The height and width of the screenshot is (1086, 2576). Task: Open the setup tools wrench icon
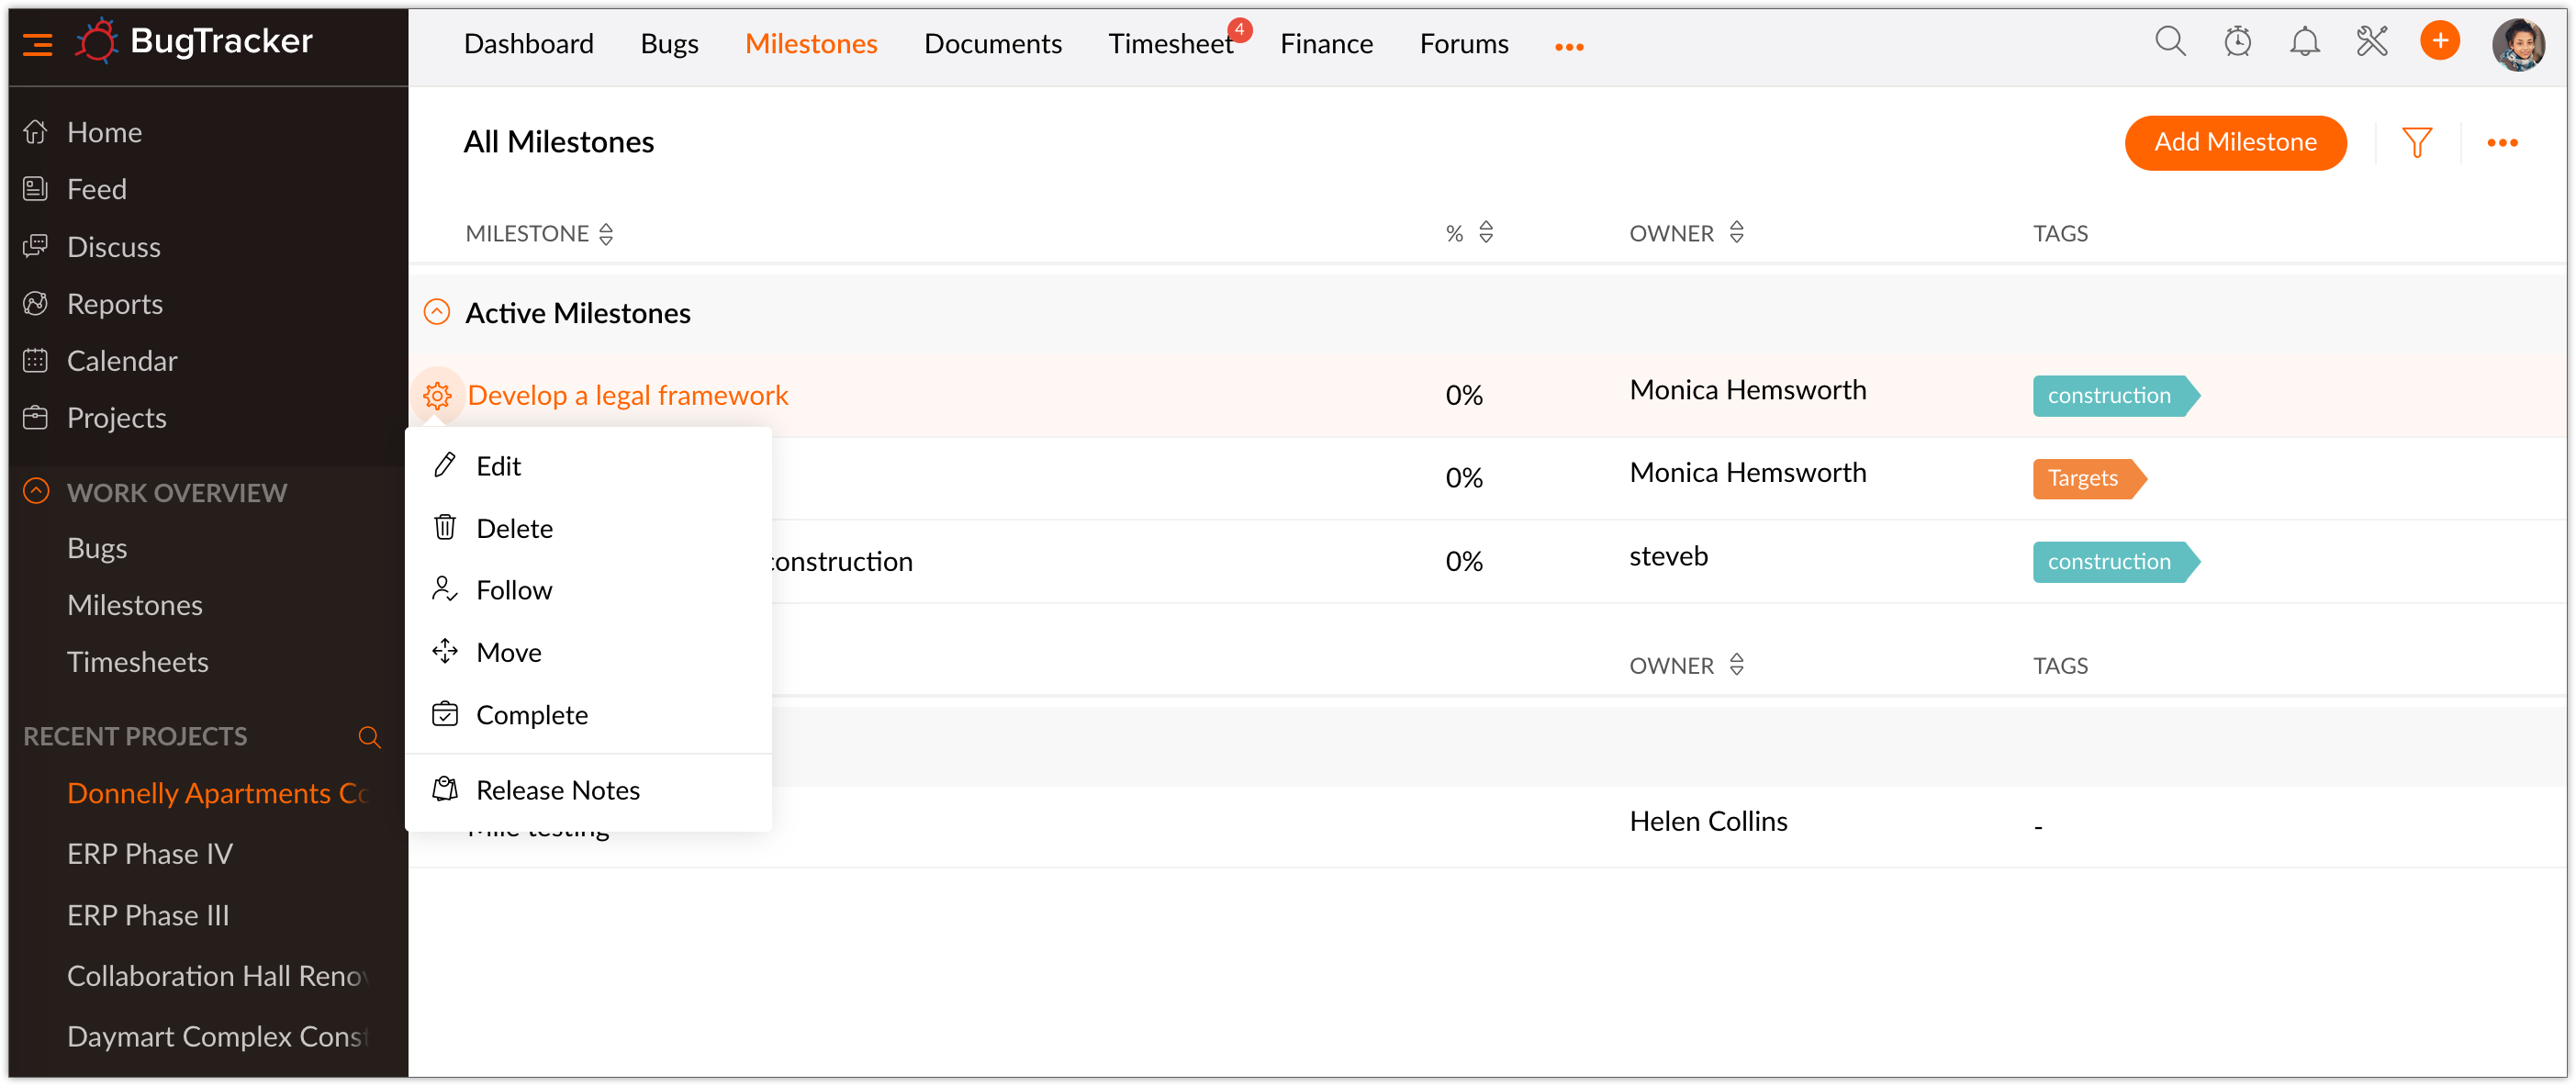2371,42
